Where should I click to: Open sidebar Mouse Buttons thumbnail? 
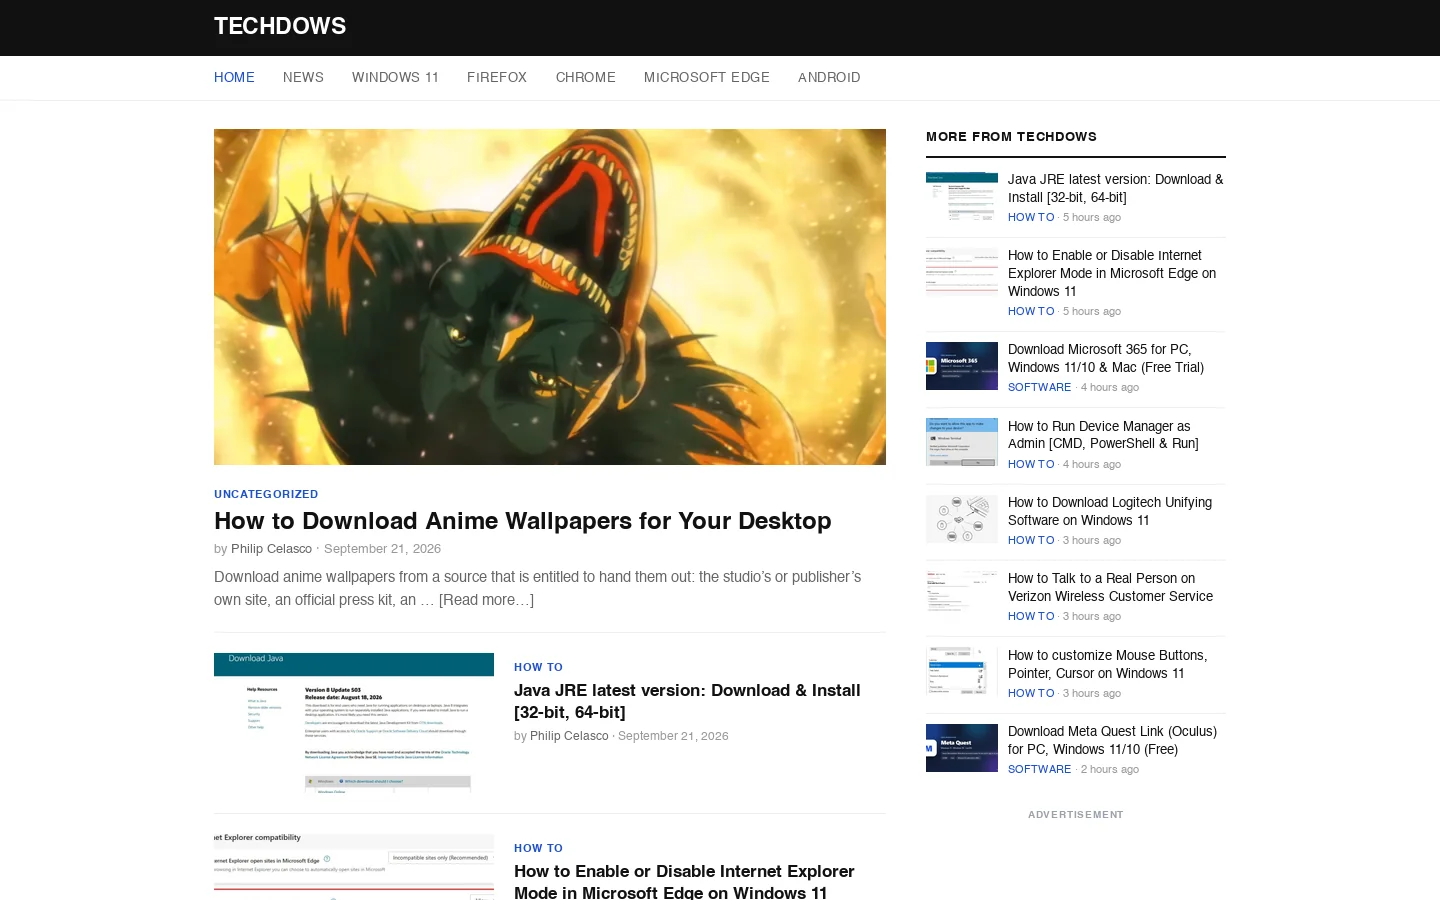click(962, 671)
